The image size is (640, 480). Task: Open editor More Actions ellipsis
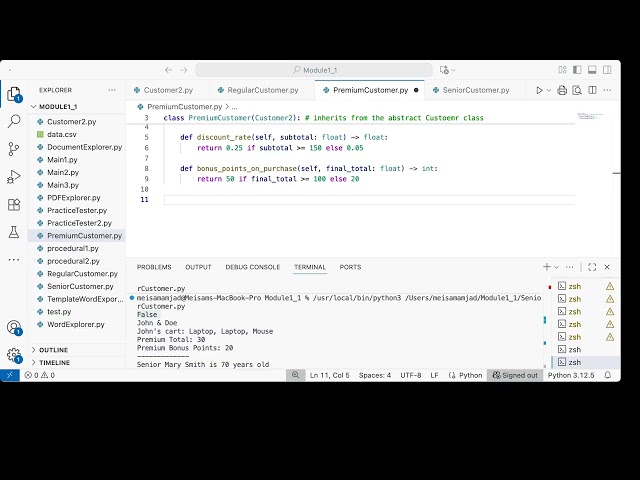607,90
